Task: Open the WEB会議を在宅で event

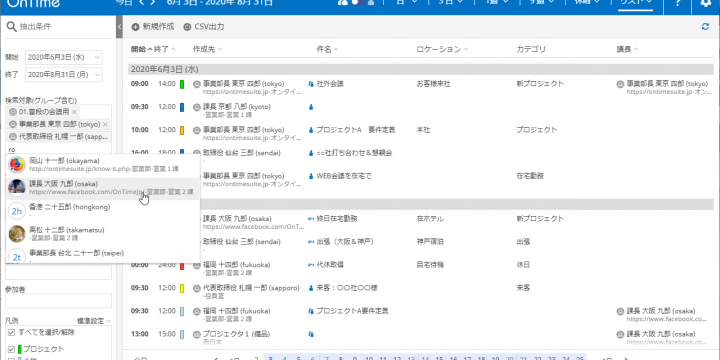Action: 343,175
